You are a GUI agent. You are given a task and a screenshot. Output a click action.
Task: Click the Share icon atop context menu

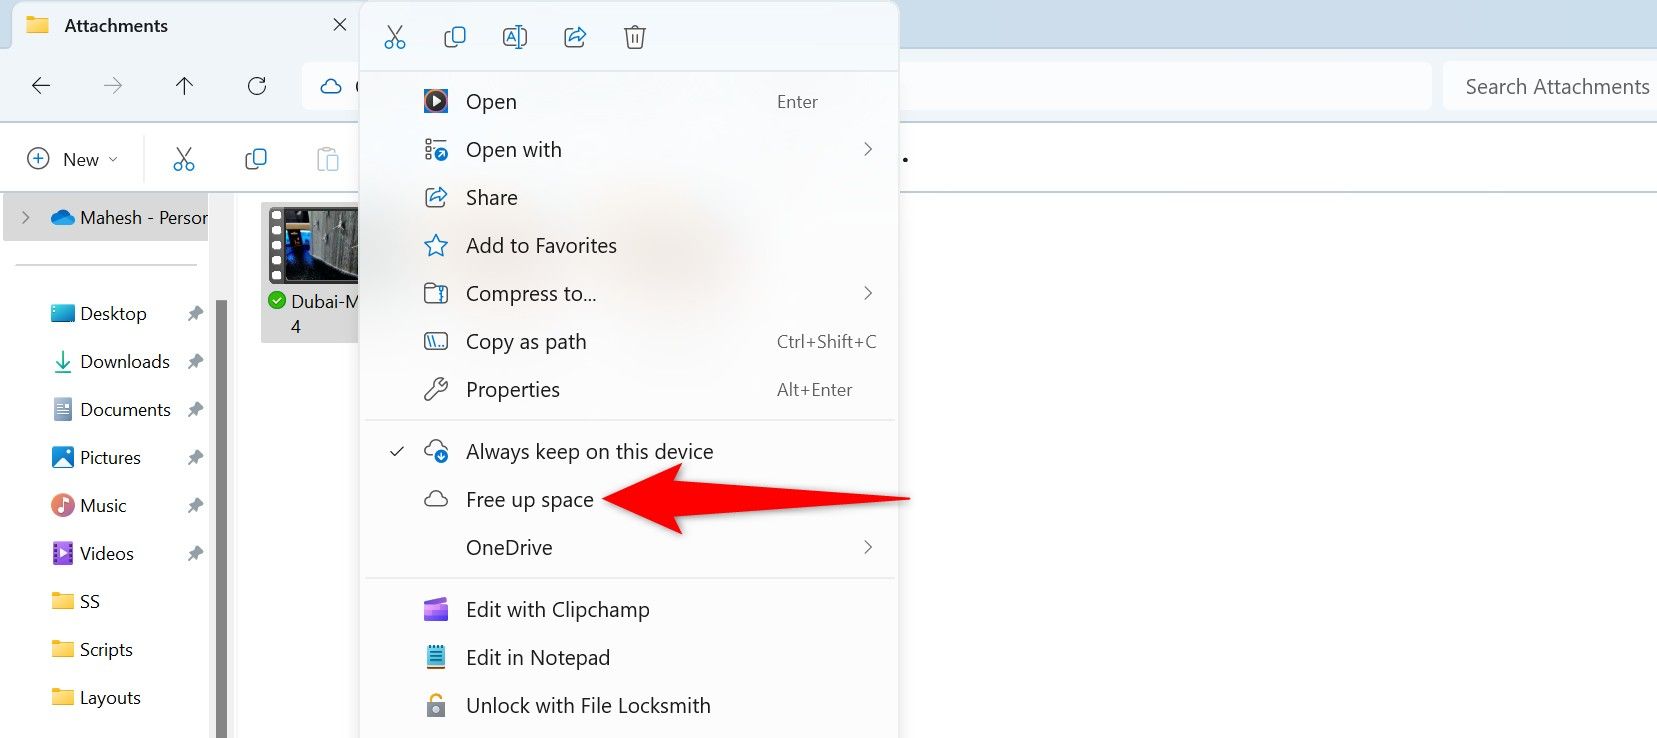tap(575, 37)
